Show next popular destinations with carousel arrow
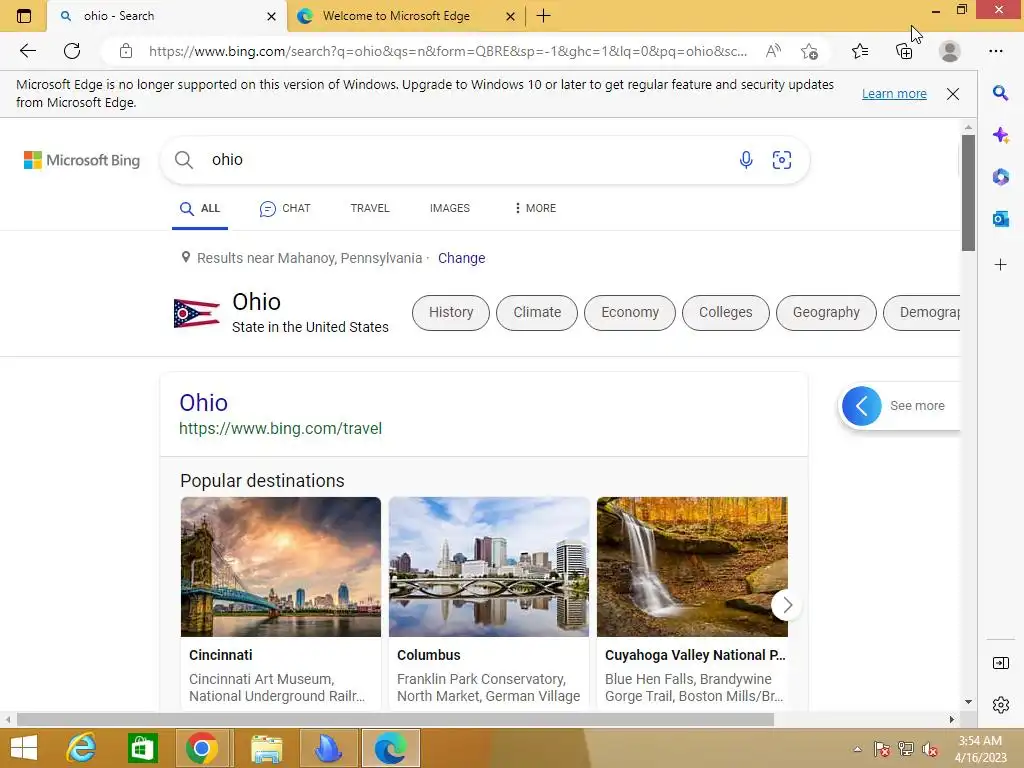1024x768 pixels. 787,605
